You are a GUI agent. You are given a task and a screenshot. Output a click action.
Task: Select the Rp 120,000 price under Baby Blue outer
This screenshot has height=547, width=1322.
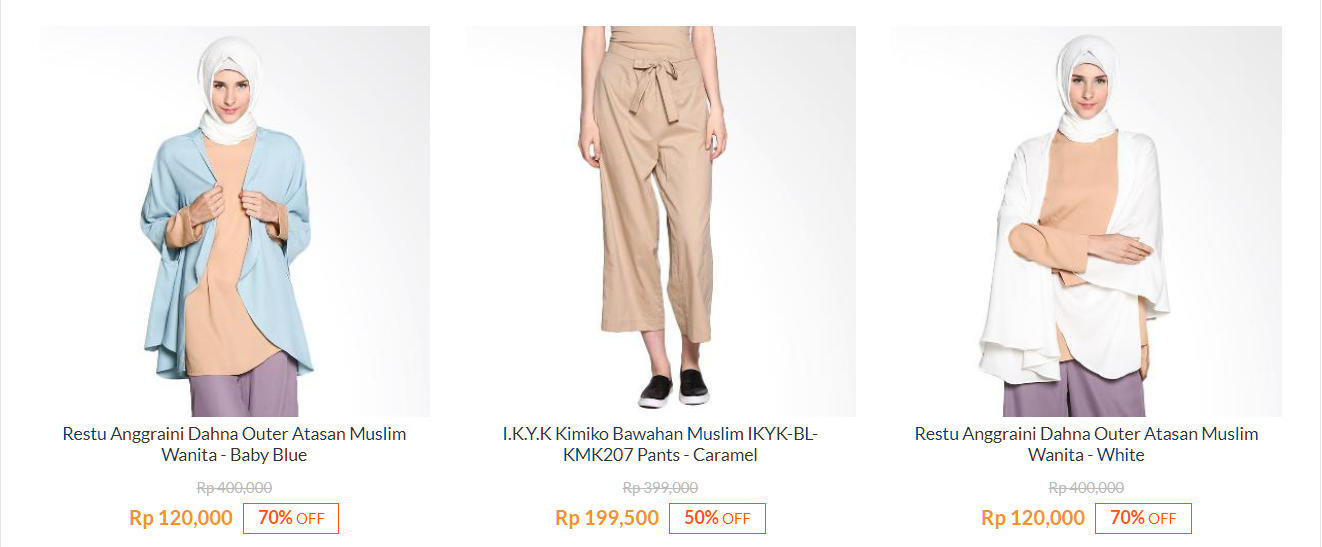pos(181,518)
